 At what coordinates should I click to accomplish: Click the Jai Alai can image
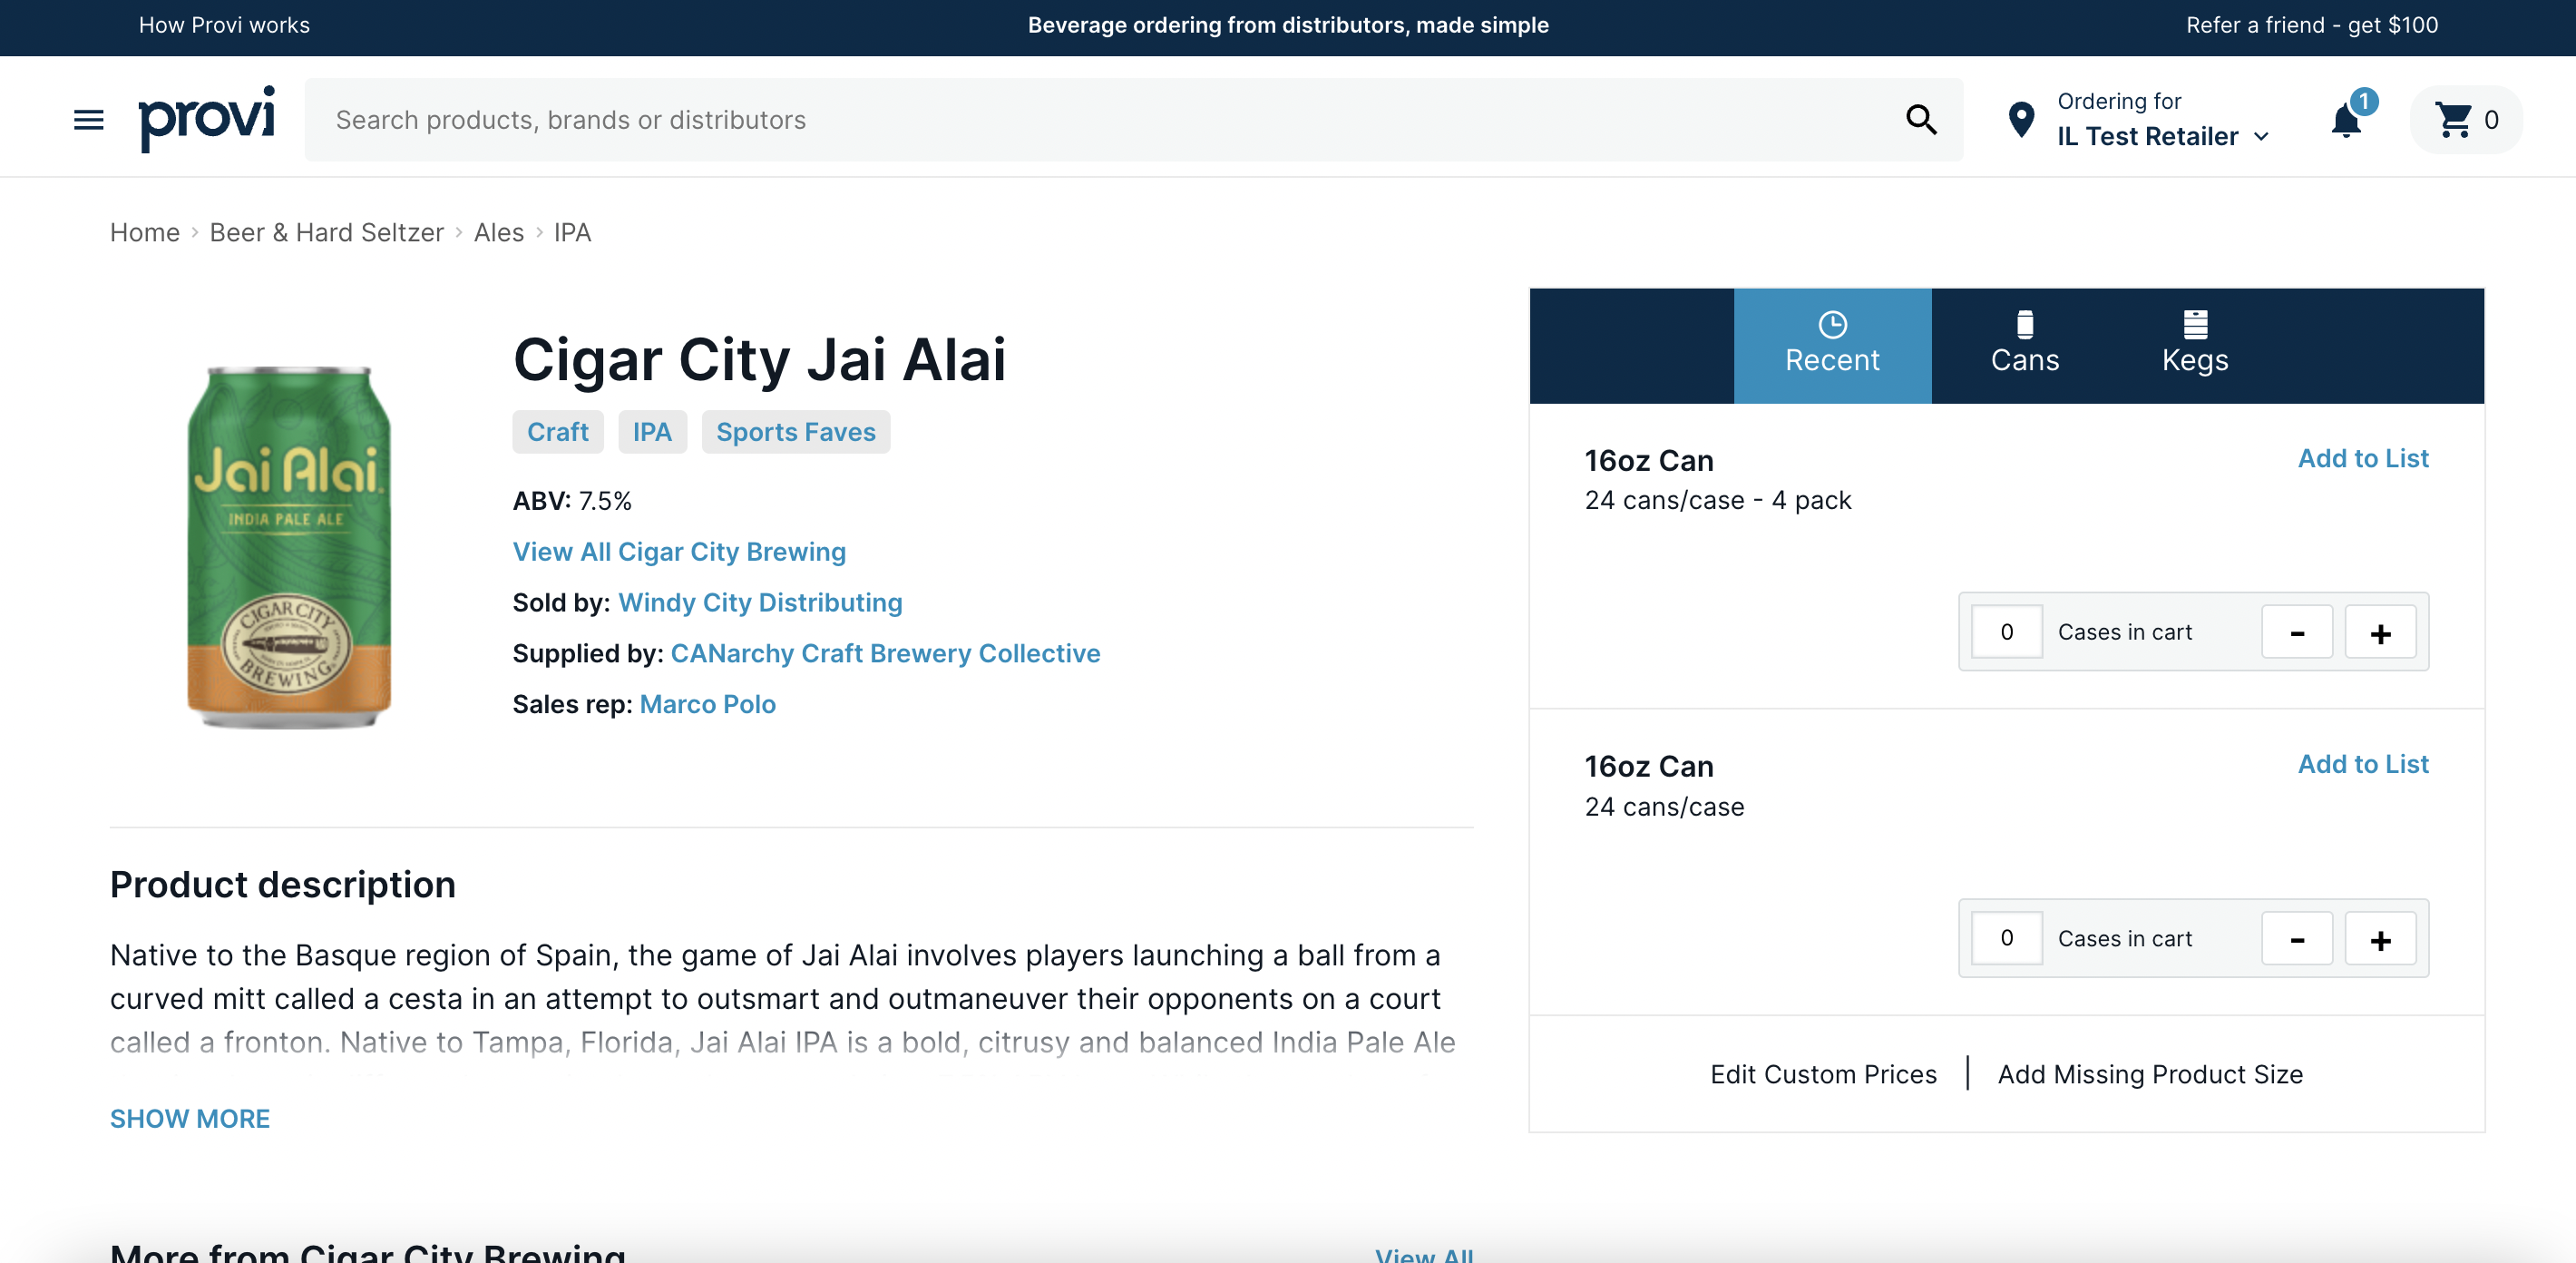point(289,547)
